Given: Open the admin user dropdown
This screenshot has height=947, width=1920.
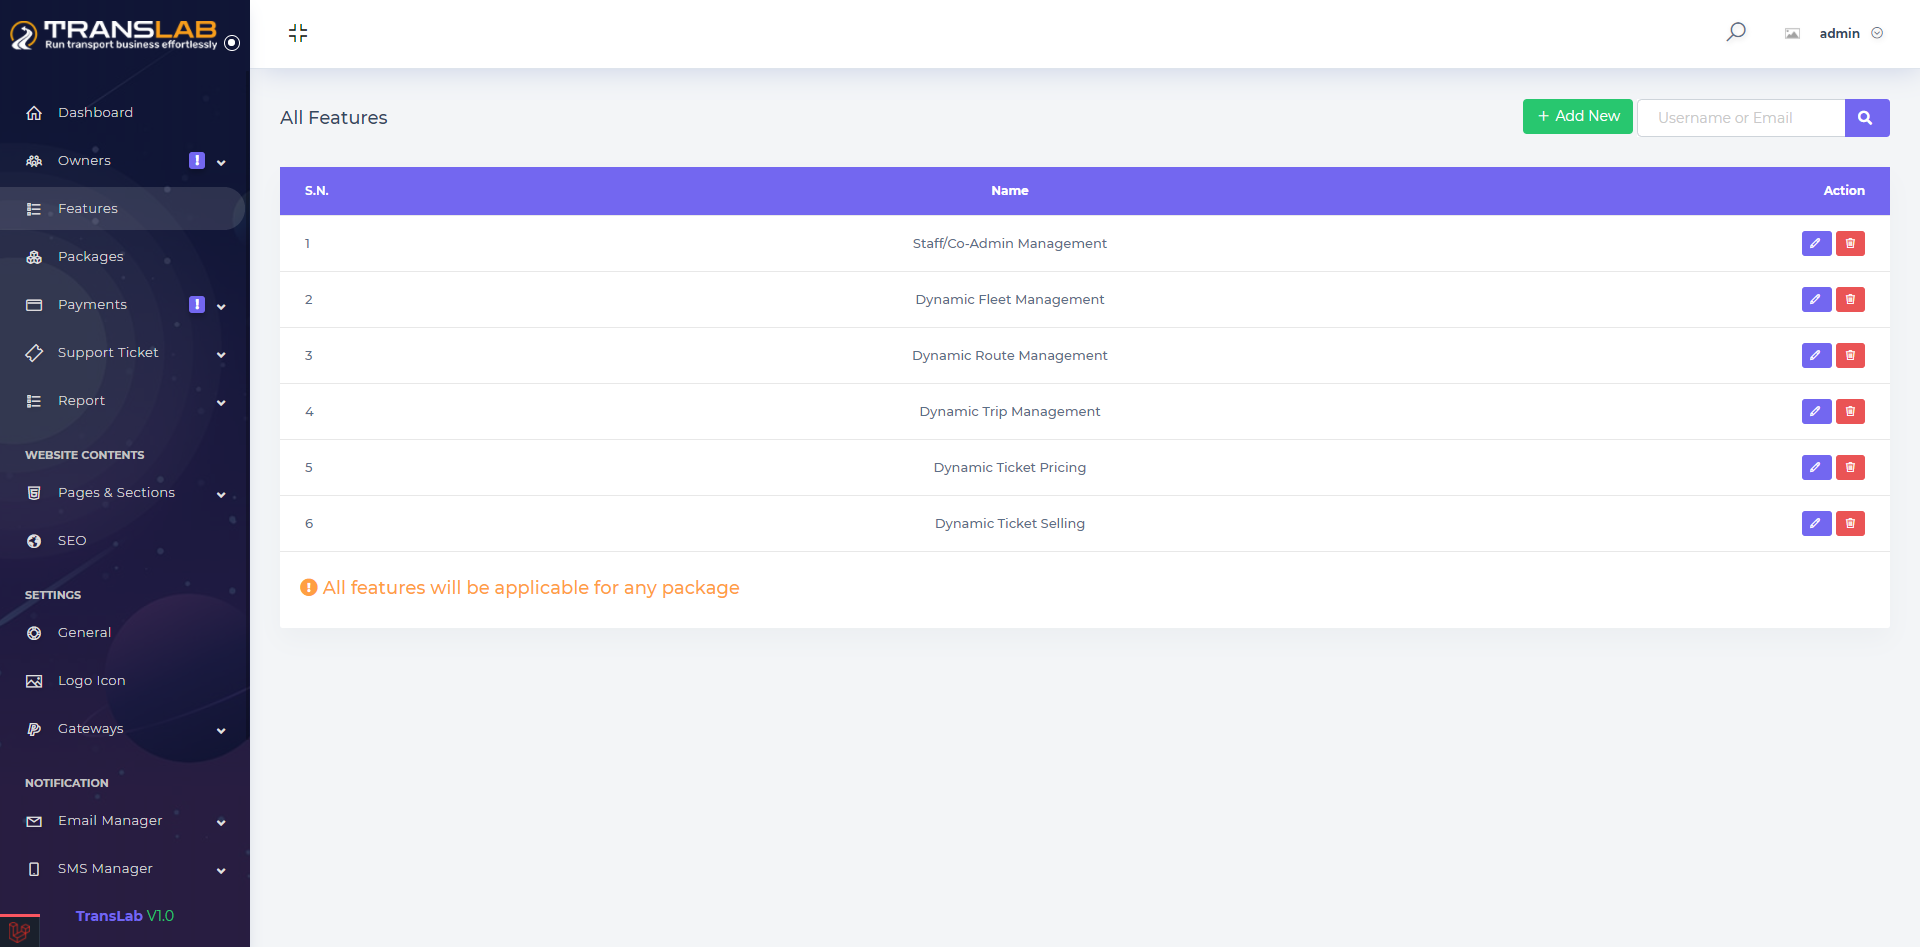Looking at the screenshot, I should click(1850, 33).
